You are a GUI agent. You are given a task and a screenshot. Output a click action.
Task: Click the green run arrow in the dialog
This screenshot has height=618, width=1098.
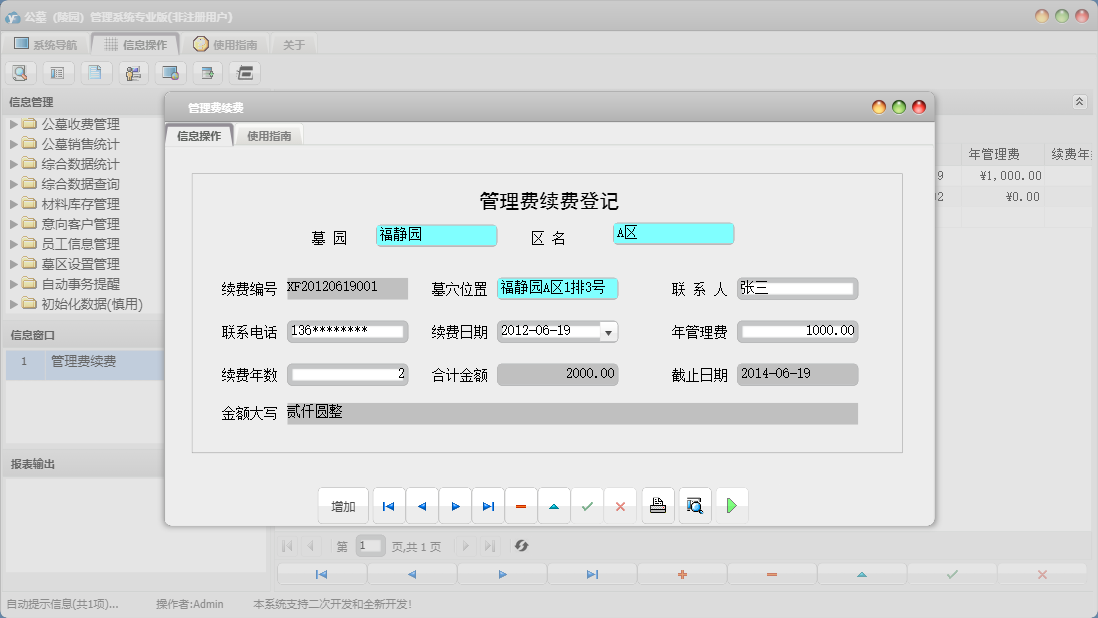(731, 505)
